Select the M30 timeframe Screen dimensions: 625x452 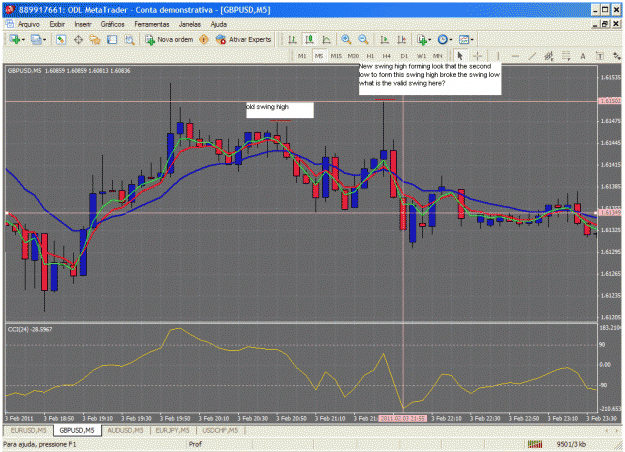coord(353,56)
